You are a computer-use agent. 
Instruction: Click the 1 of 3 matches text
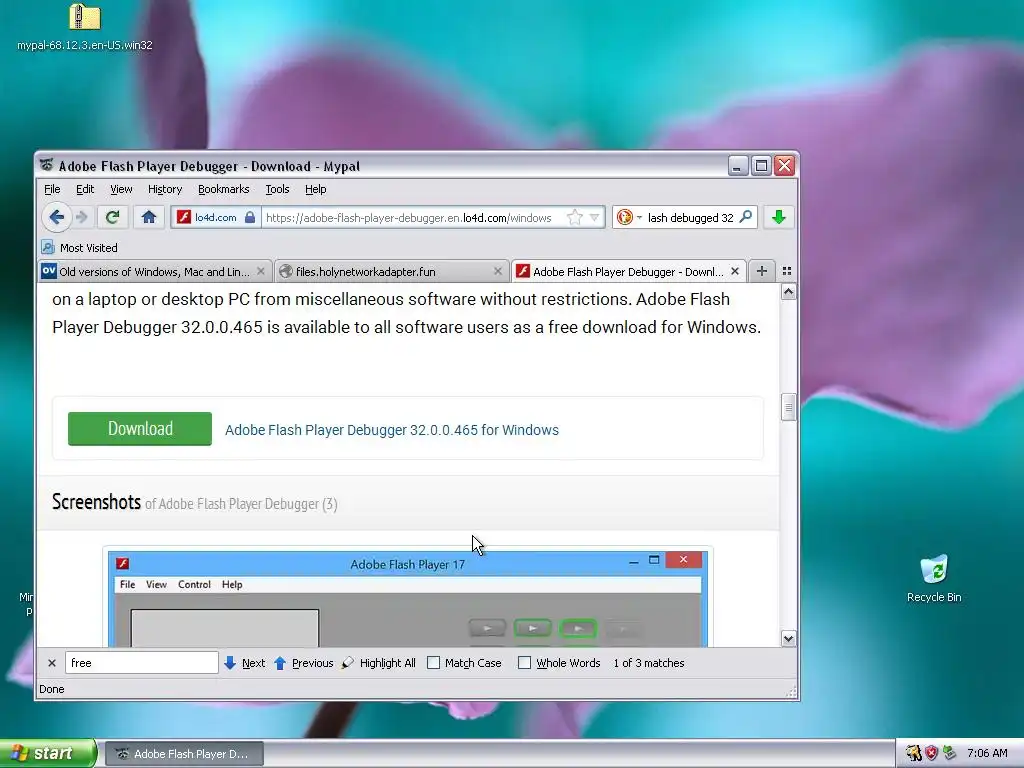(x=648, y=663)
